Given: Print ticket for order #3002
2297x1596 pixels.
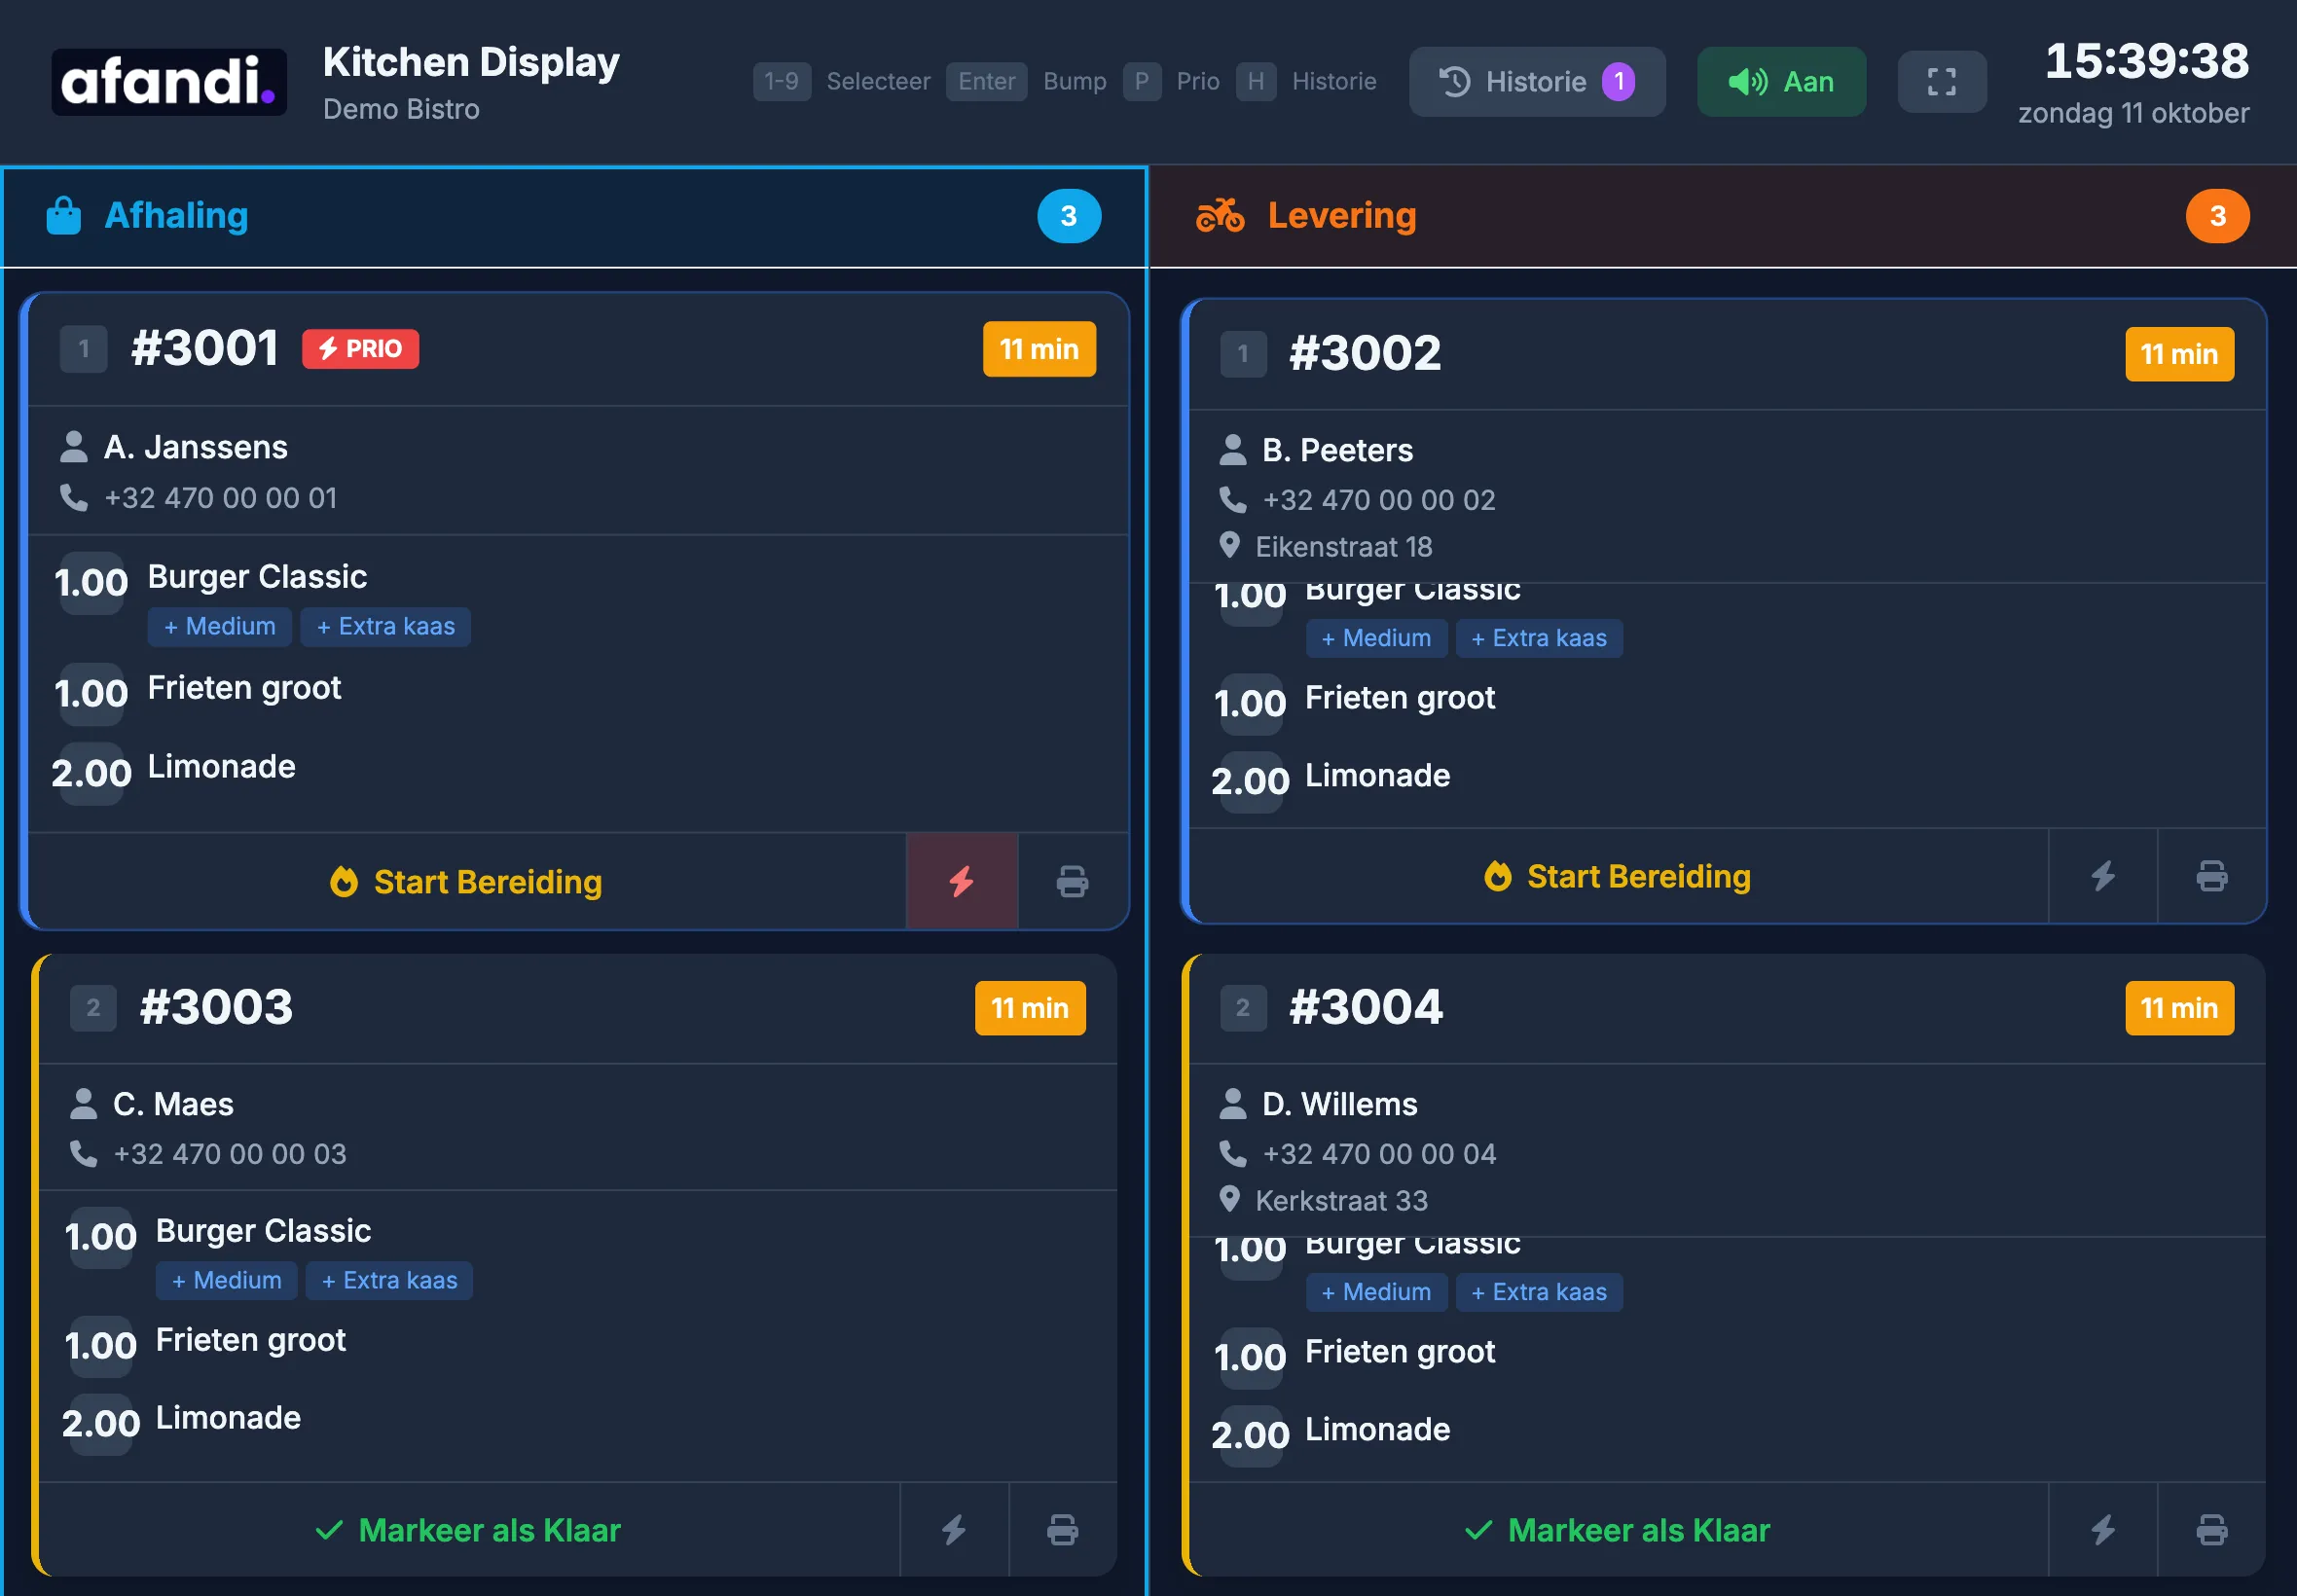Looking at the screenshot, I should [x=2211, y=876].
